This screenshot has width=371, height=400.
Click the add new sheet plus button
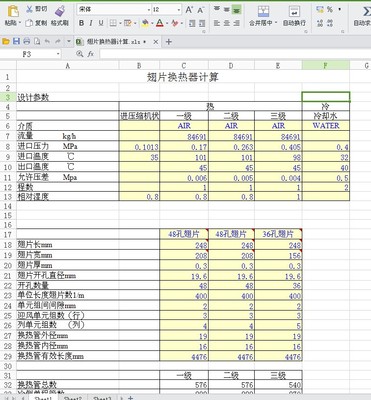click(x=130, y=398)
